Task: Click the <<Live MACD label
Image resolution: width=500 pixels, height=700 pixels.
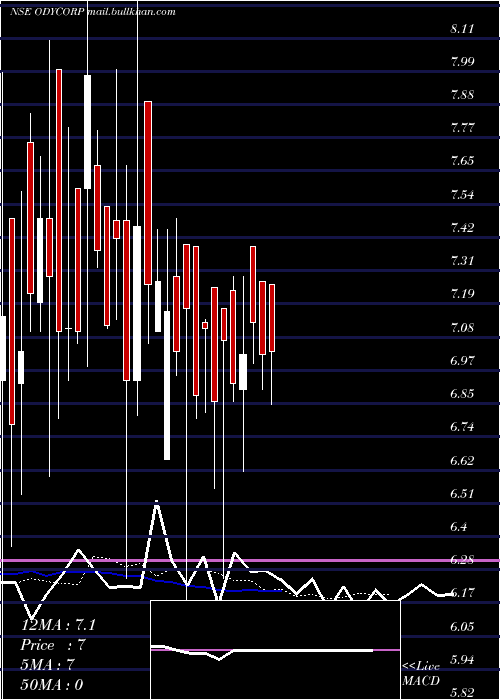Action: (421, 674)
